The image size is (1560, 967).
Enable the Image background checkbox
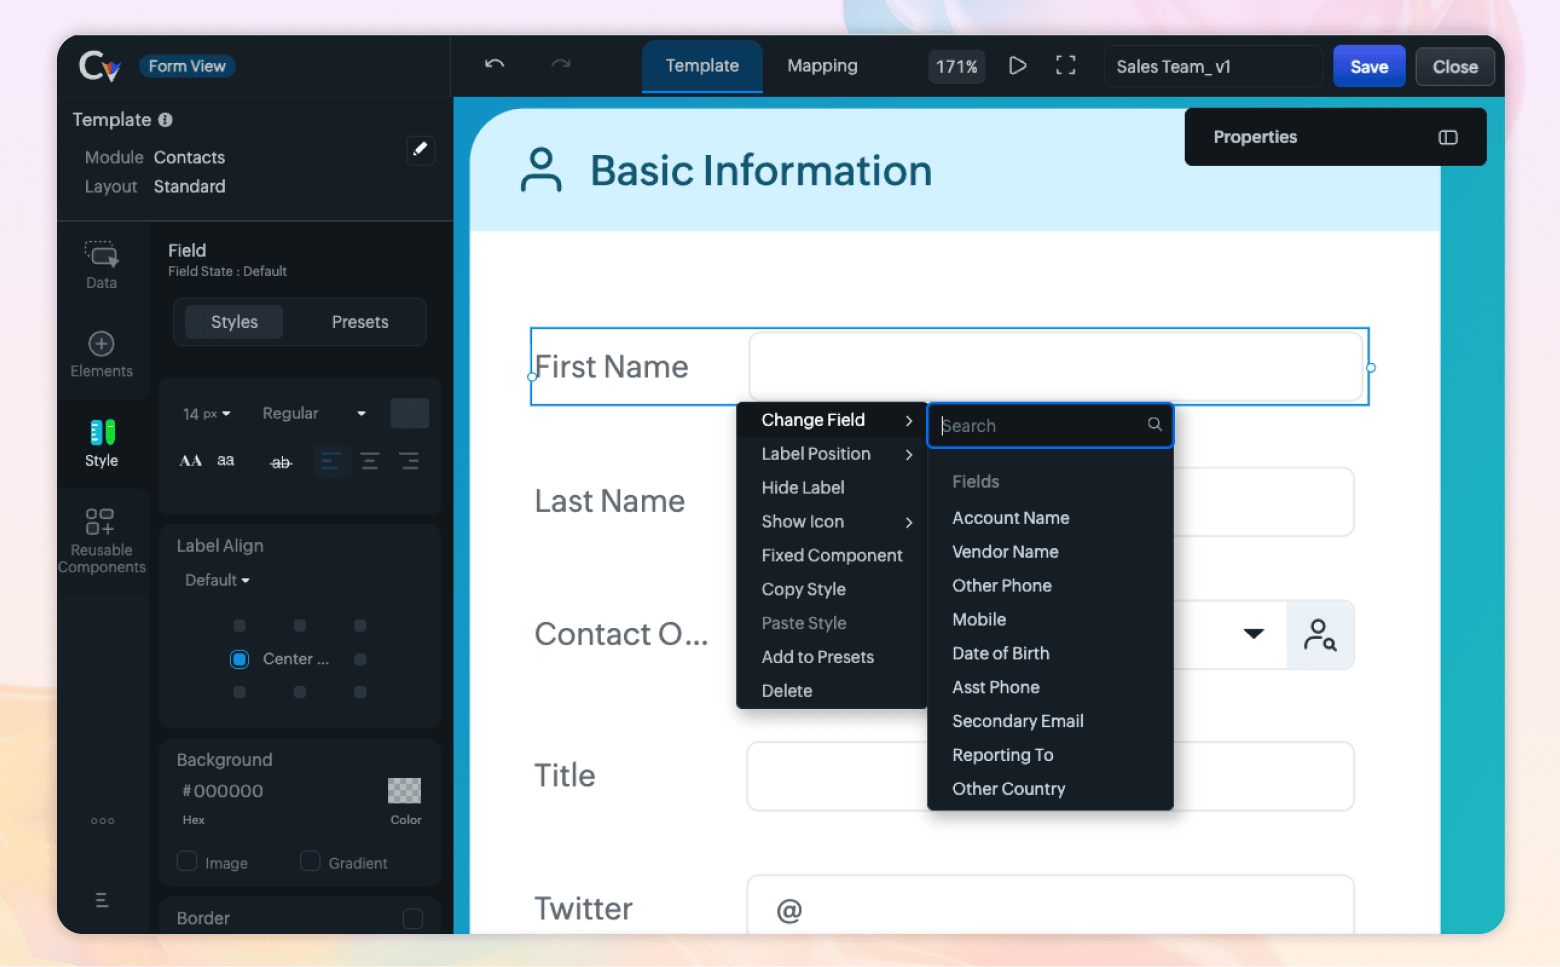pos(187,861)
